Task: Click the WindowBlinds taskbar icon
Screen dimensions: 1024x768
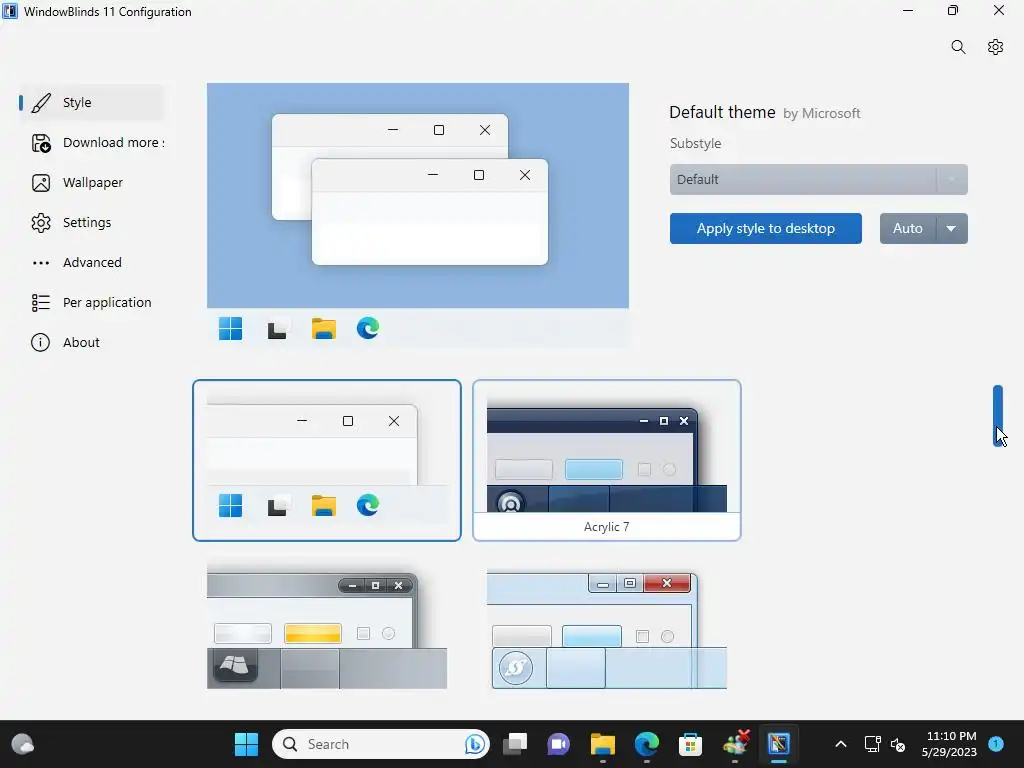Action: click(x=778, y=744)
